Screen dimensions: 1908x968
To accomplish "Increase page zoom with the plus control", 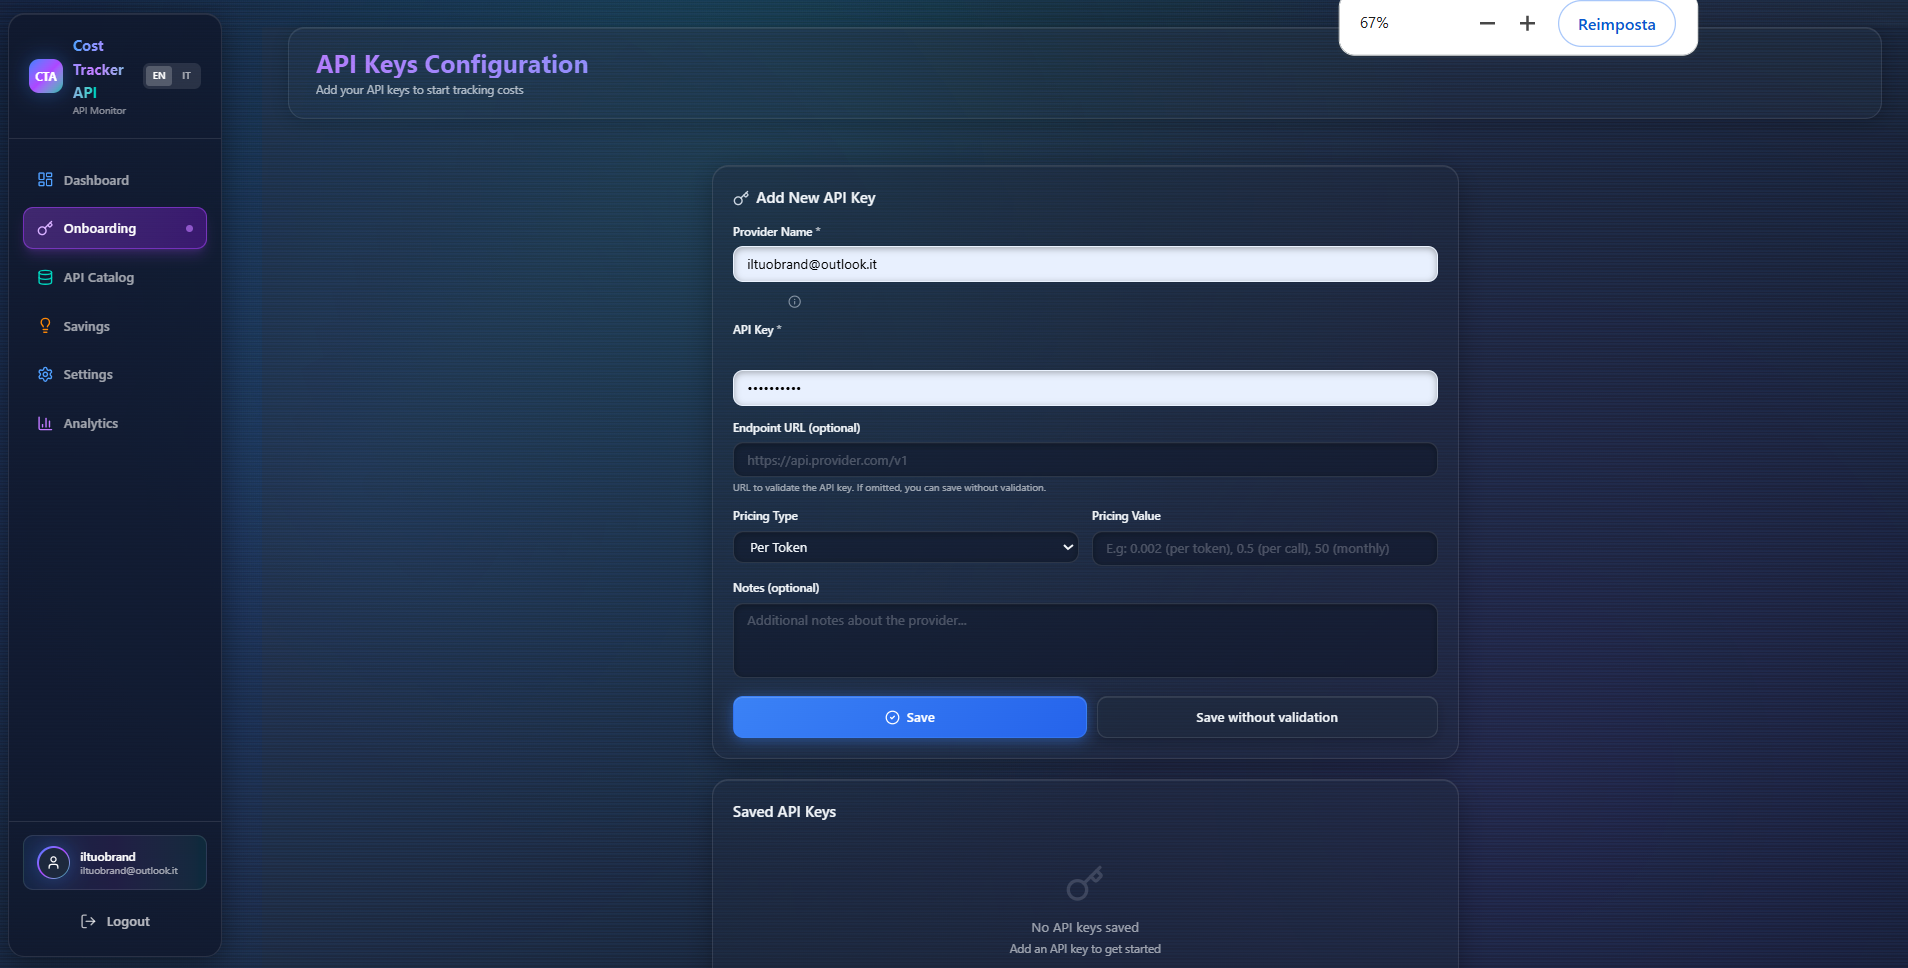I will (x=1525, y=22).
